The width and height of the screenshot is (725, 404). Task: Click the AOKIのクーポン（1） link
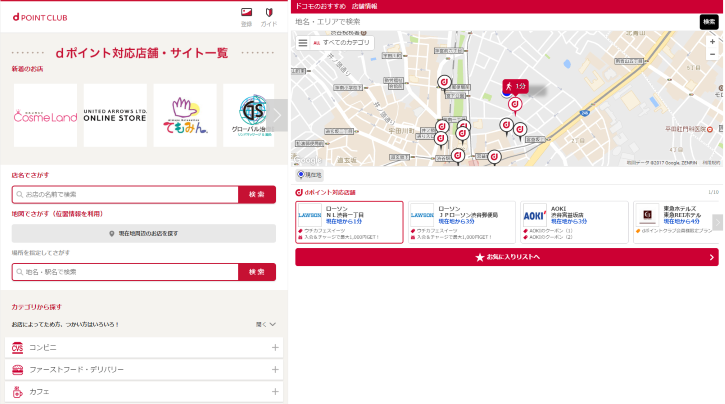point(551,231)
